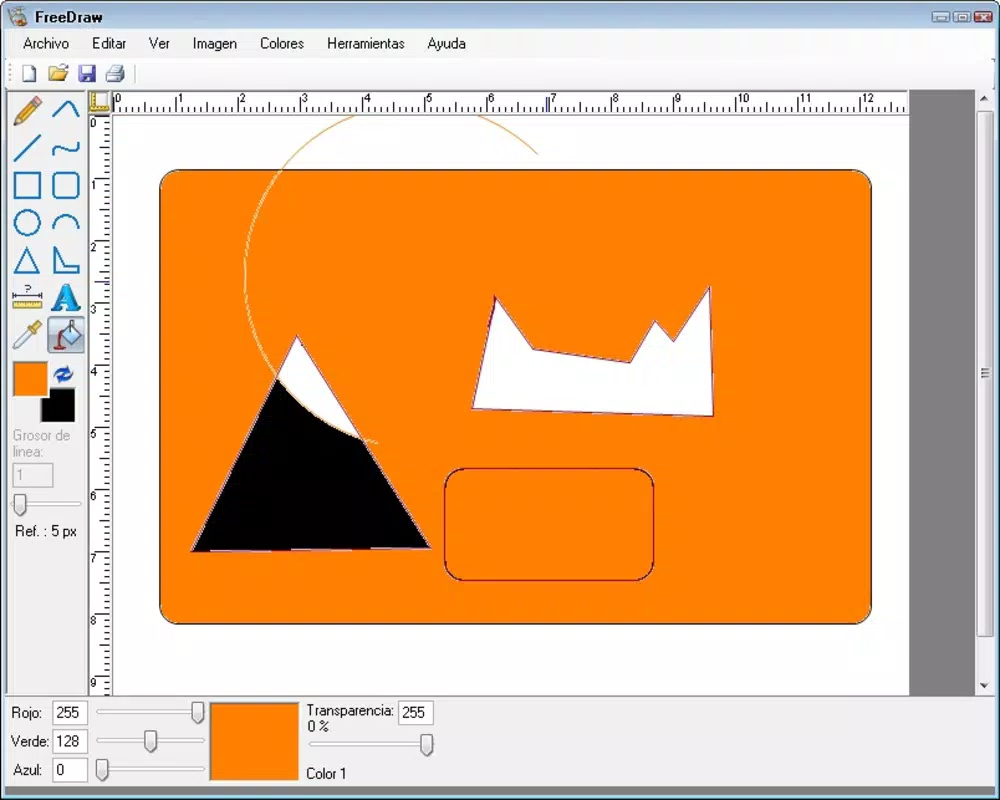
Task: Select the Ellipse circle tool
Action: [27, 223]
